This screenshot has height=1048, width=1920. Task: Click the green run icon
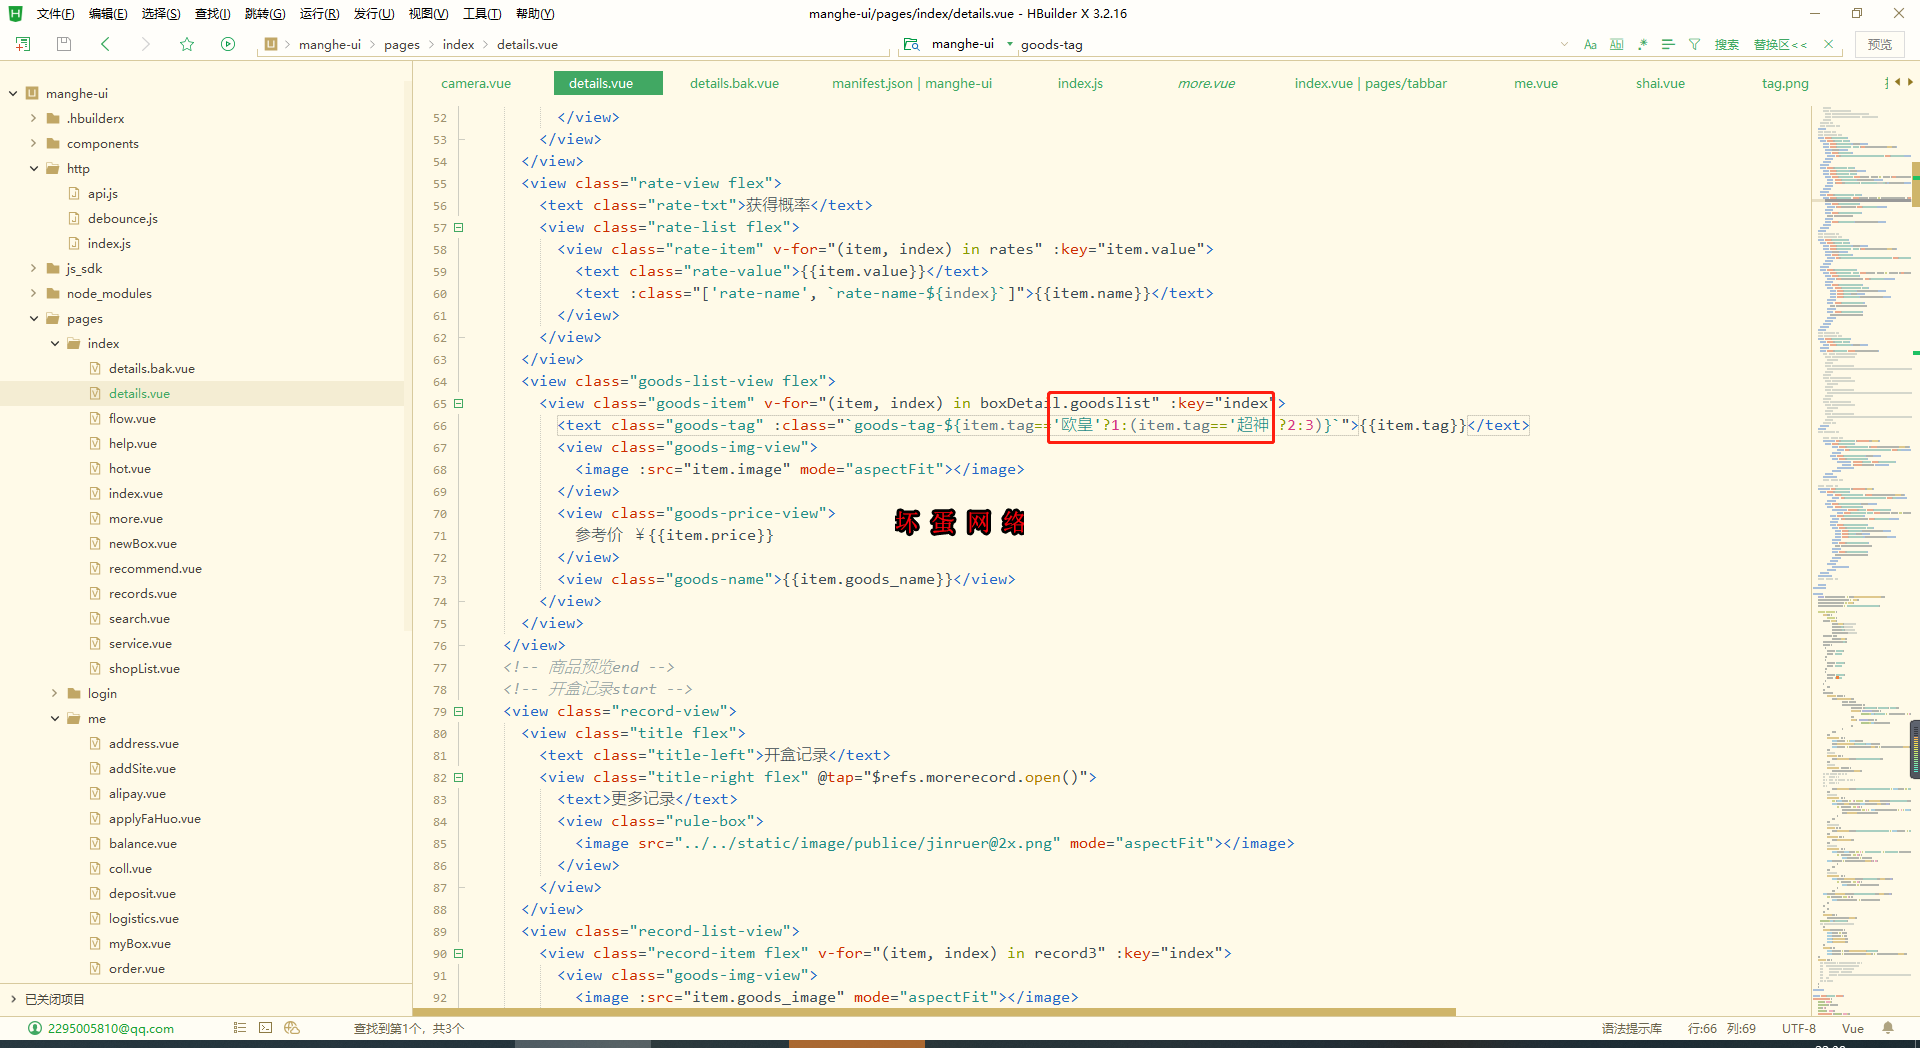click(x=228, y=44)
